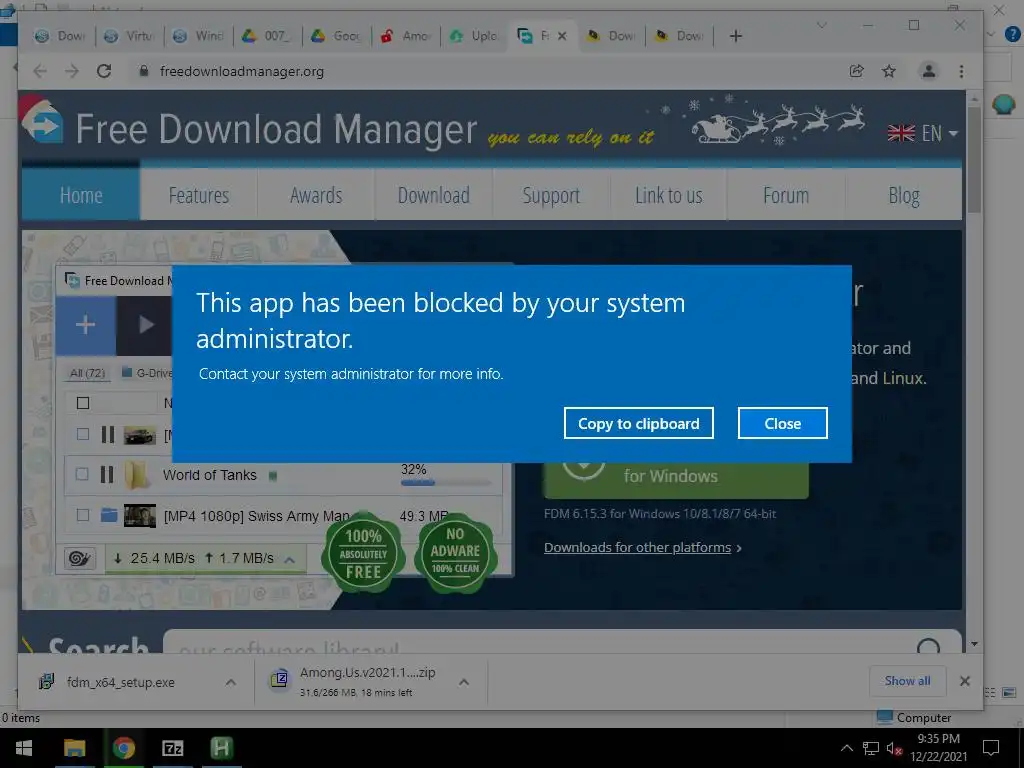The height and width of the screenshot is (768, 1024).
Task: Share this page icon
Action: (856, 71)
